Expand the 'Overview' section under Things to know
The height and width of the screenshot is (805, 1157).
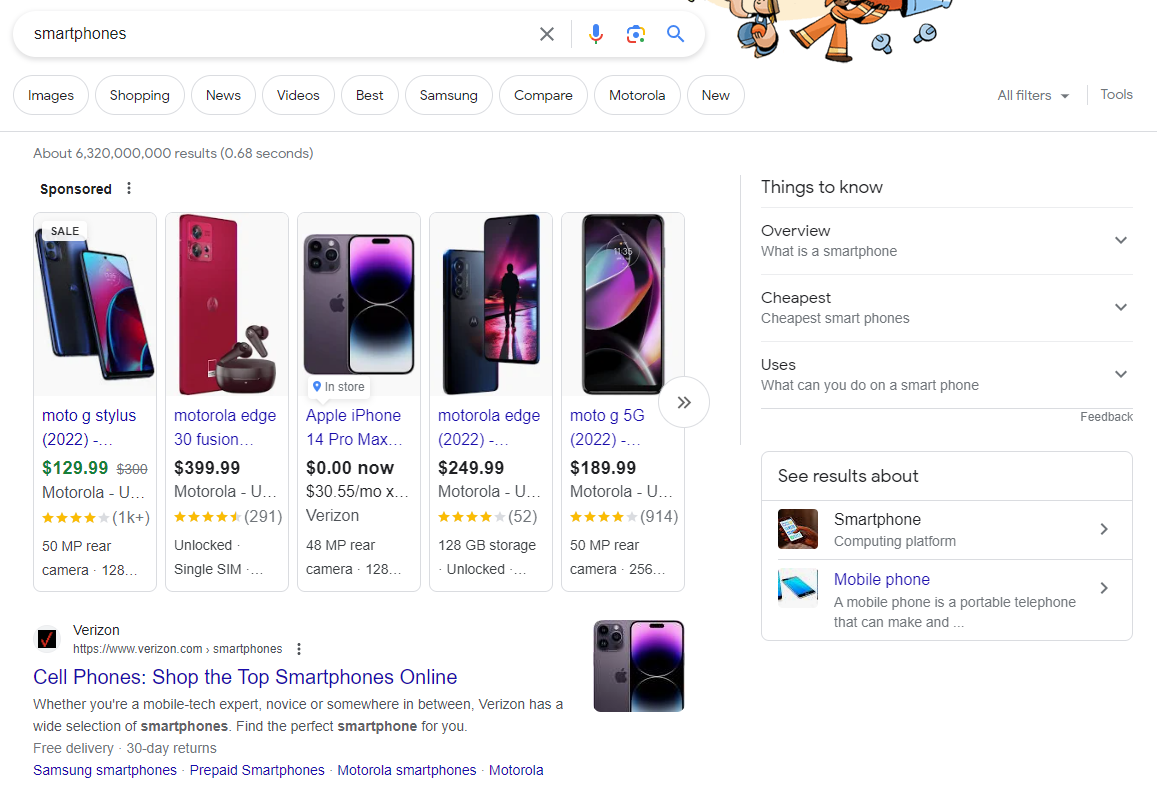point(1120,241)
